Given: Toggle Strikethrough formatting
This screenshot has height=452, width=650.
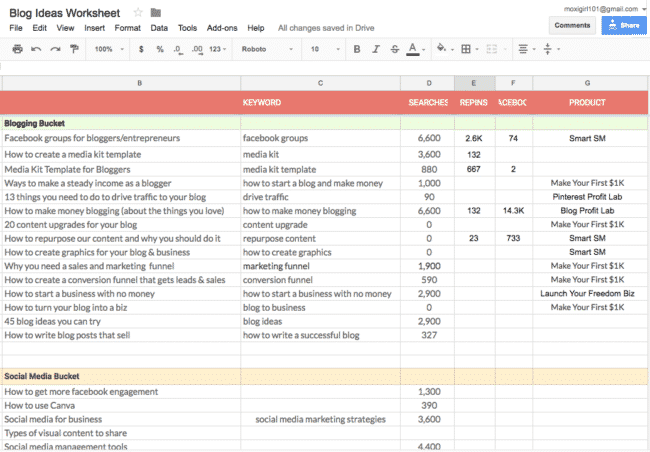Looking at the screenshot, I should 395,49.
